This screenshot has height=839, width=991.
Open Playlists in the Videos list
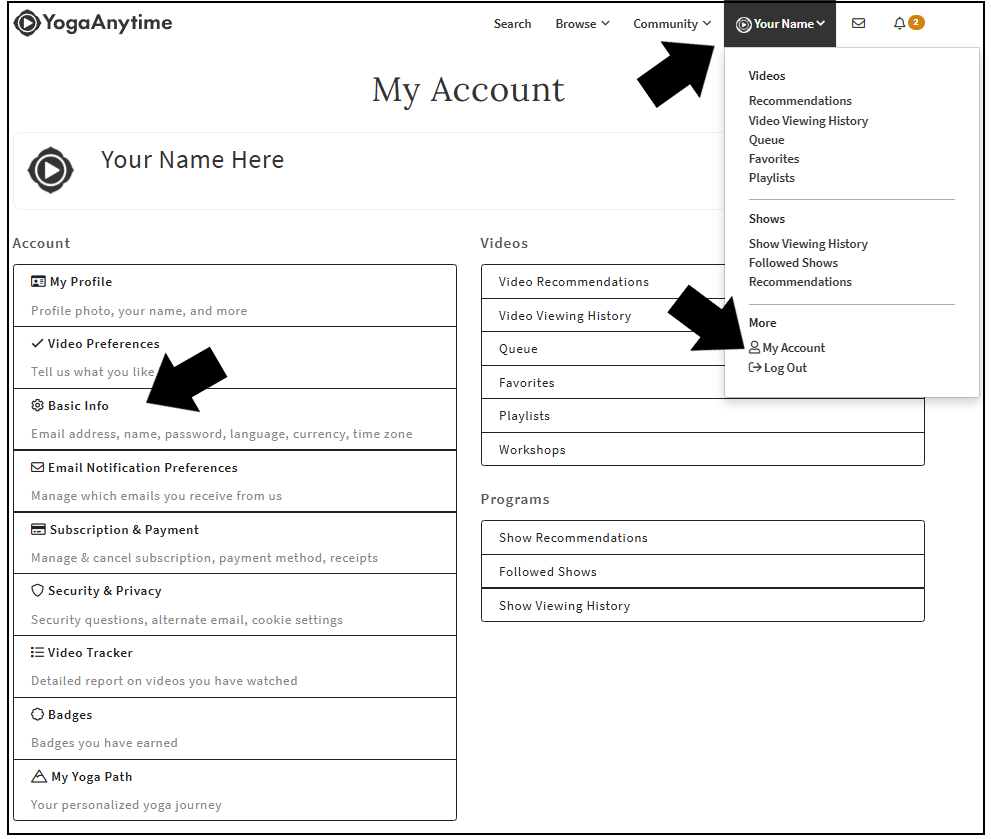tap(703, 416)
